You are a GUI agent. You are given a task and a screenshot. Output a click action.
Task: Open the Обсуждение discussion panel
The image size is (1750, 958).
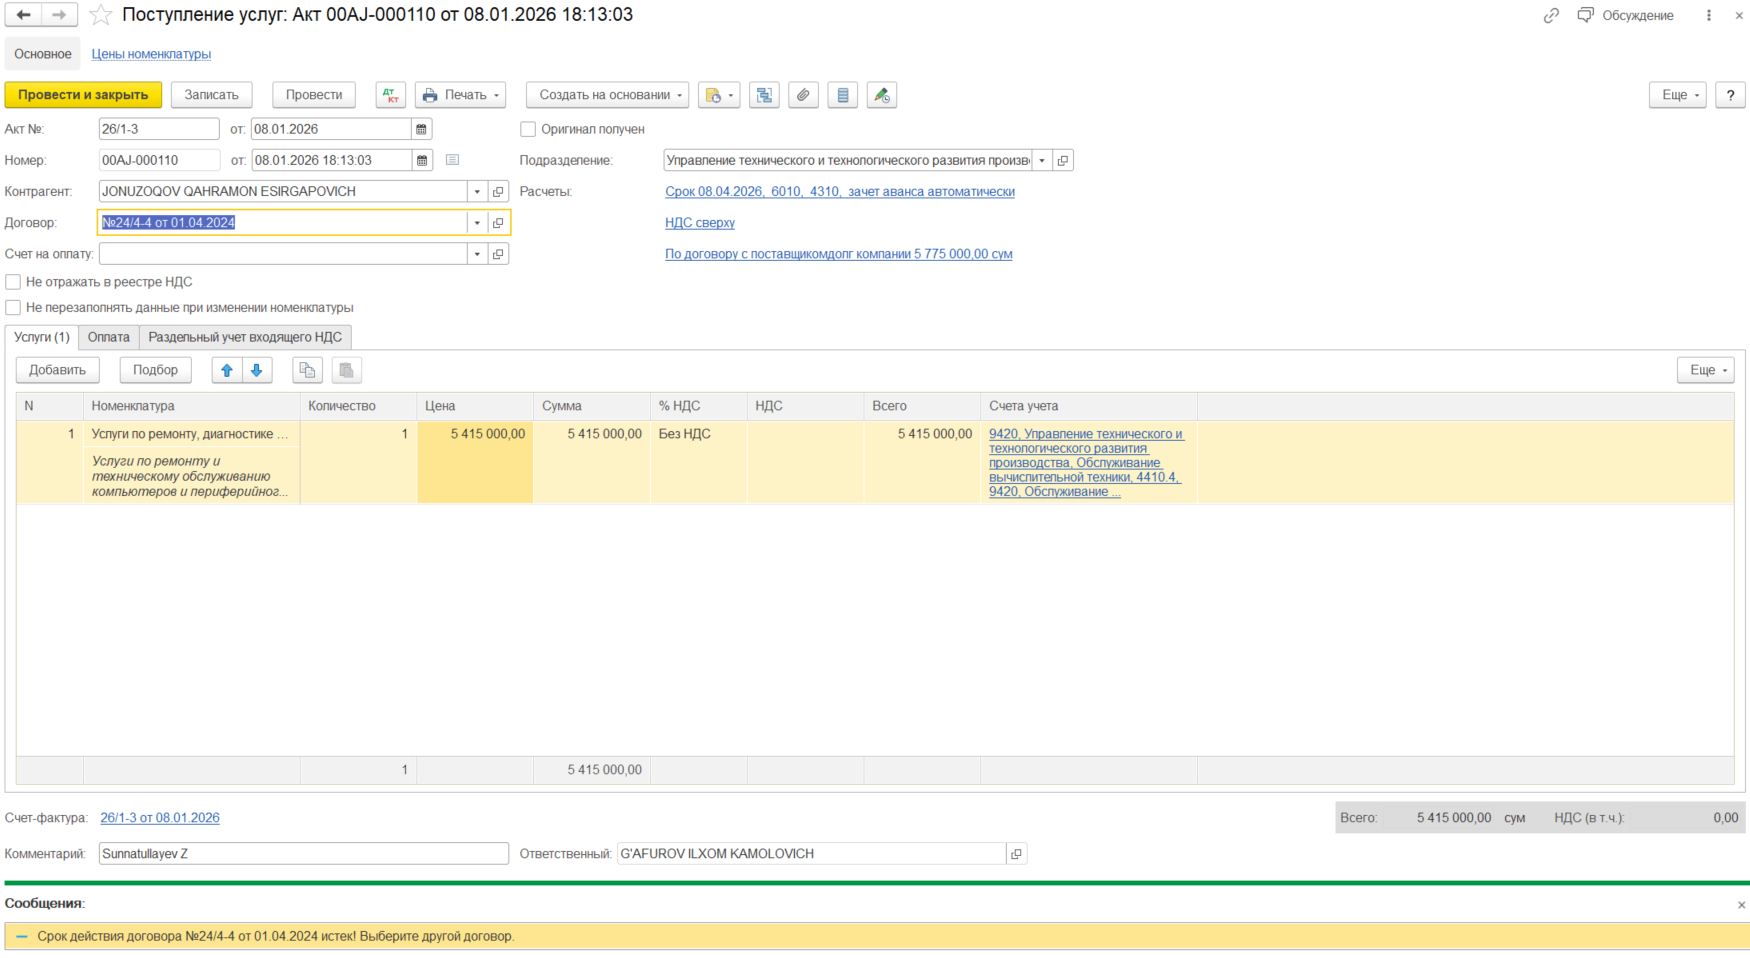click(x=1626, y=15)
